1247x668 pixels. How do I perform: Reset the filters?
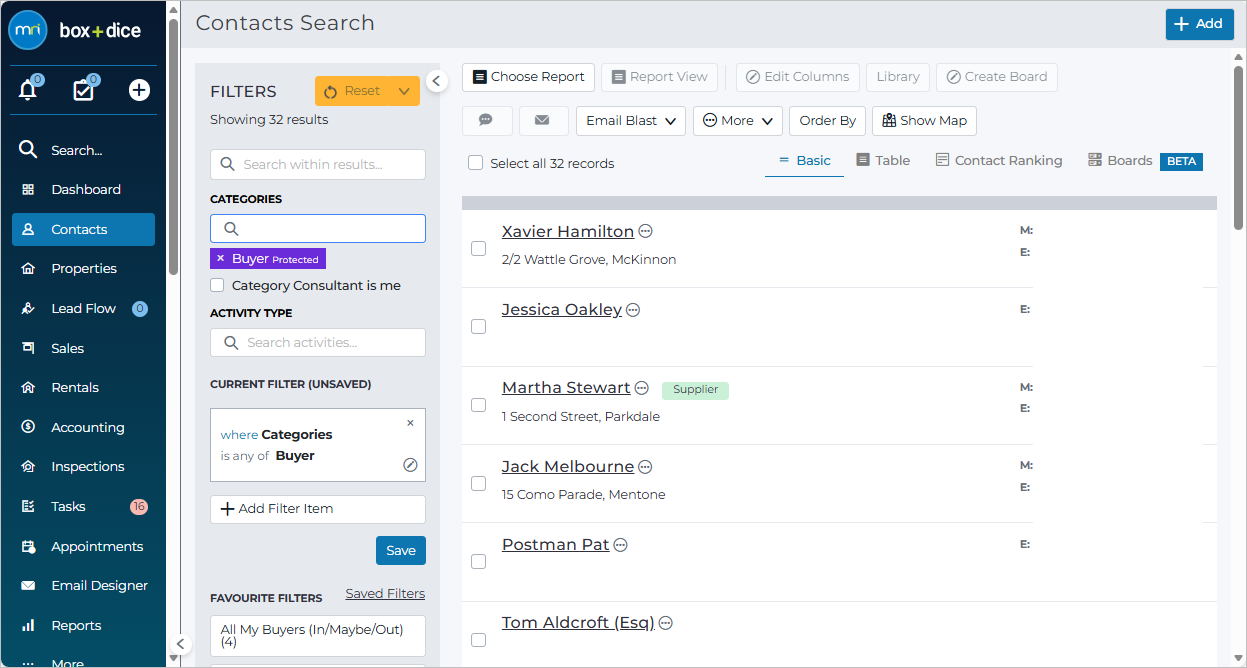(353, 91)
